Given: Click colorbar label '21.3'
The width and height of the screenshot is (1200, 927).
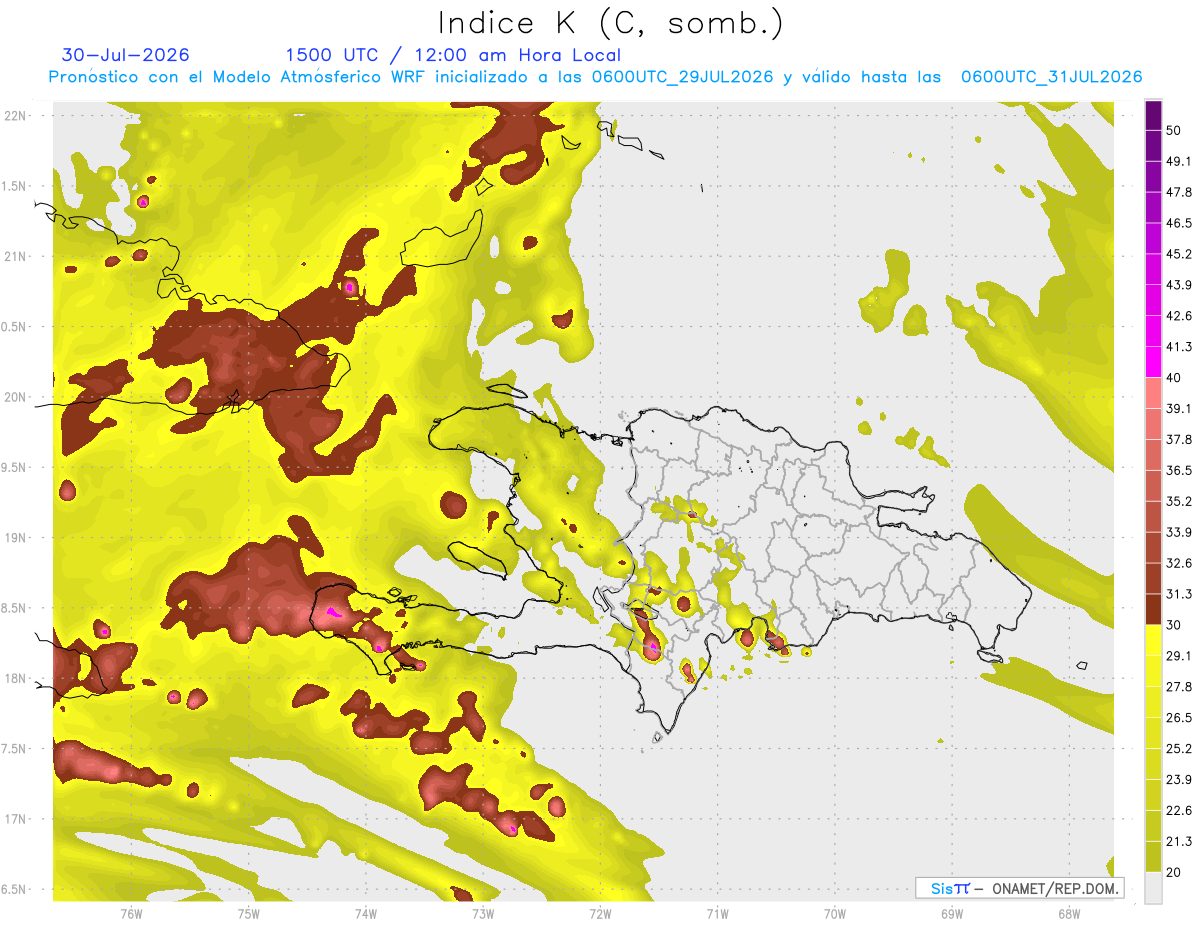Looking at the screenshot, I should coord(1179,841).
